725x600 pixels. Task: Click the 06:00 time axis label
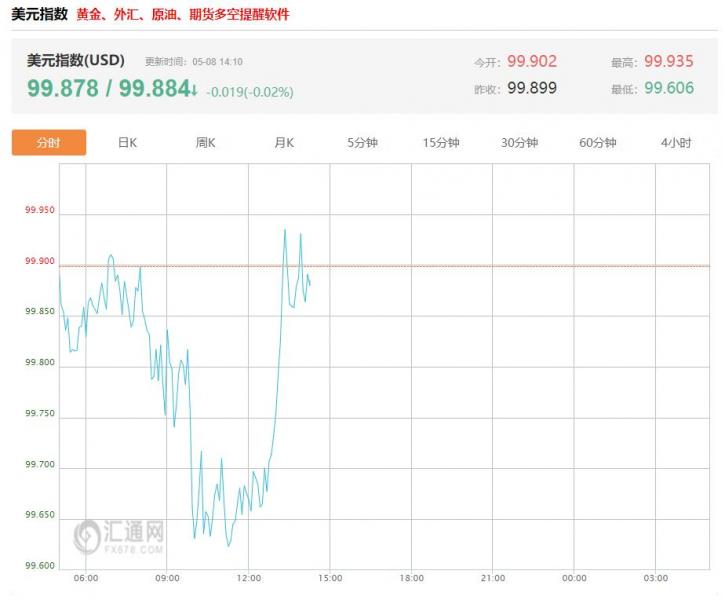(x=86, y=578)
